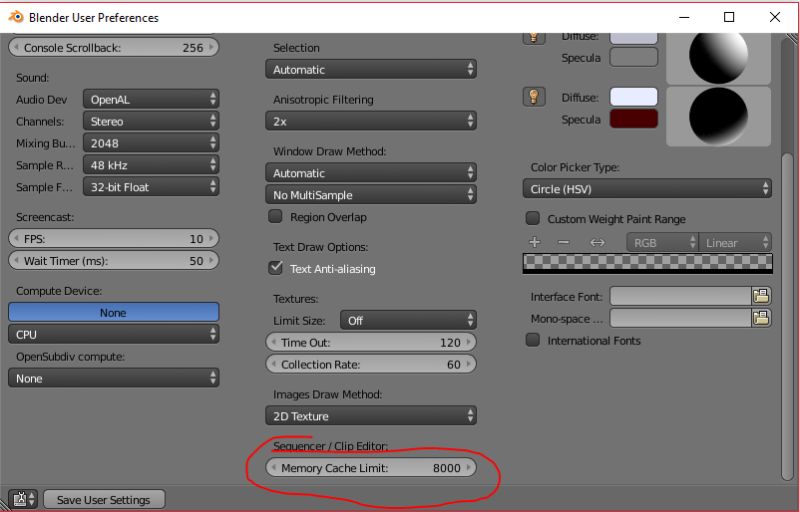Viewport: 800px width, 512px height.
Task: Select None as the Compute Device
Action: pos(113,312)
